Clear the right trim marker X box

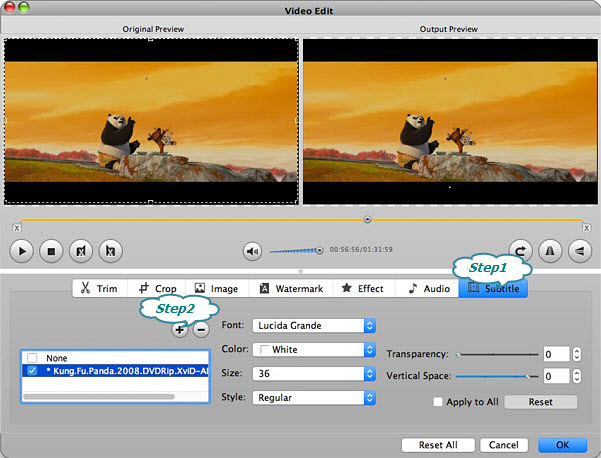pyautogui.click(x=586, y=228)
